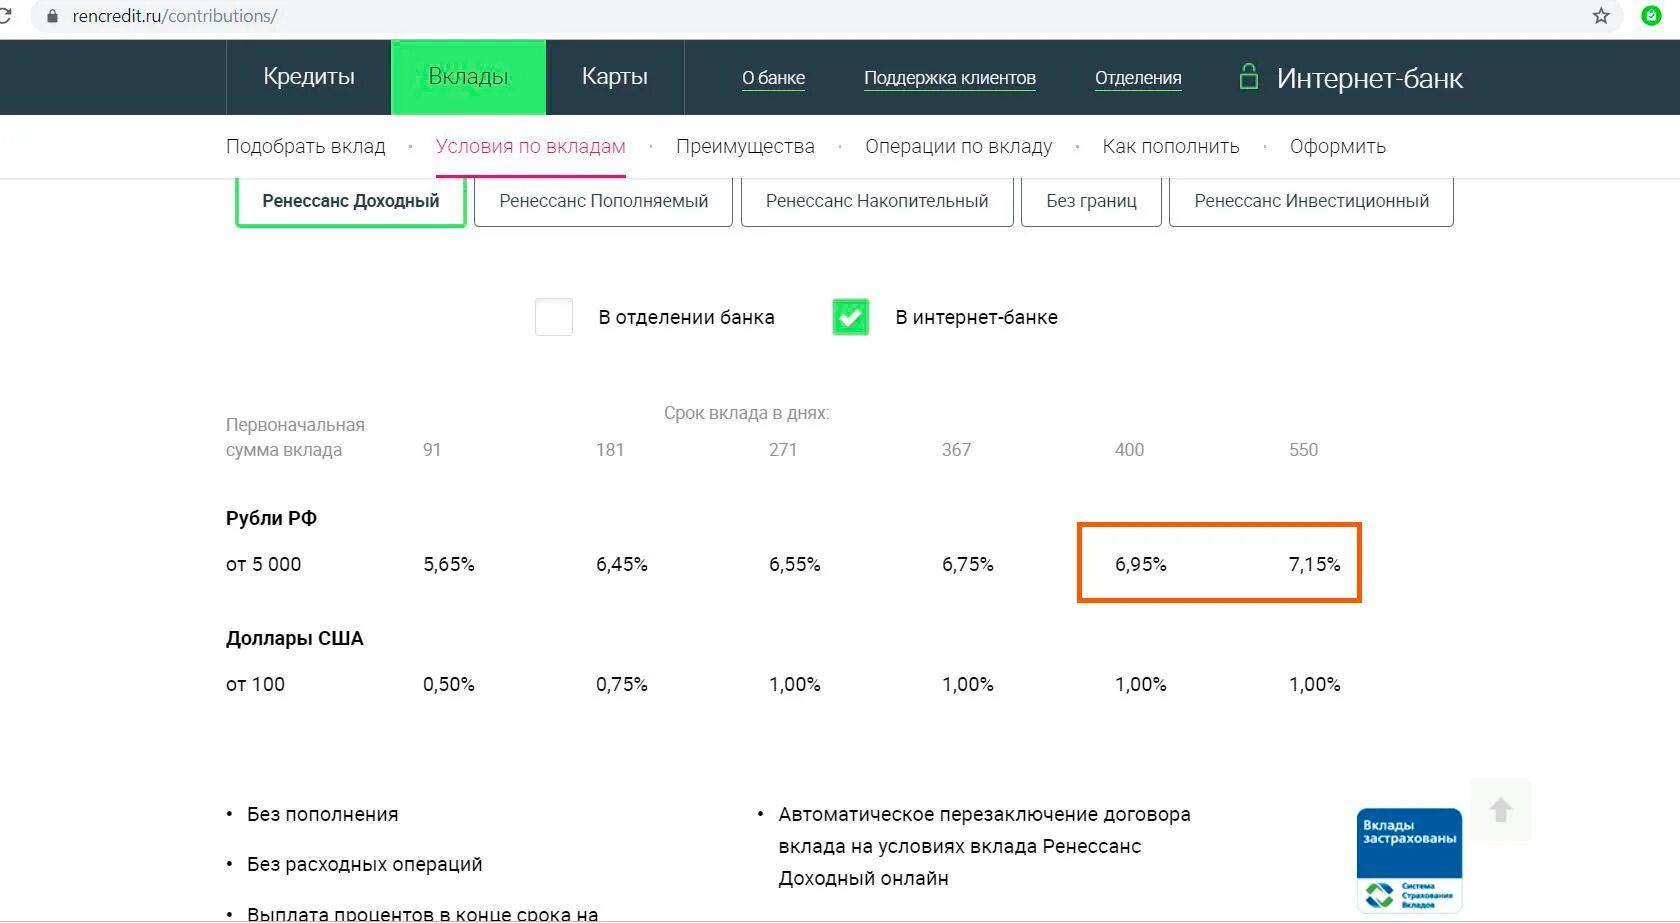Select the 'Ренессанс Пополняемый' deposit tab
Viewport: 1680px width, 923px height.
(604, 201)
